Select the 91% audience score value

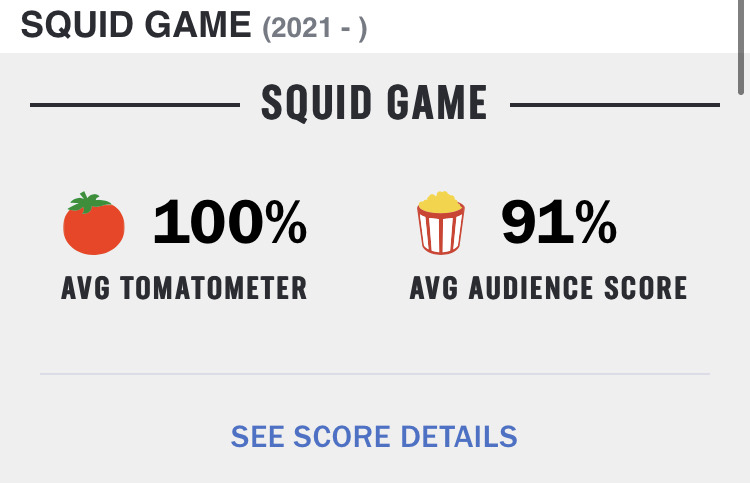pyautogui.click(x=559, y=223)
